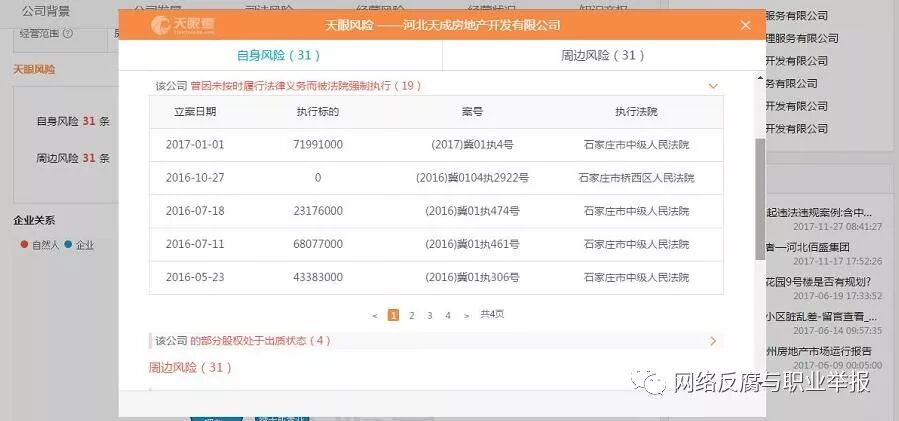Open news item 花园9号楼是否有规划?
Screen dimensions: 899x421
818,282
